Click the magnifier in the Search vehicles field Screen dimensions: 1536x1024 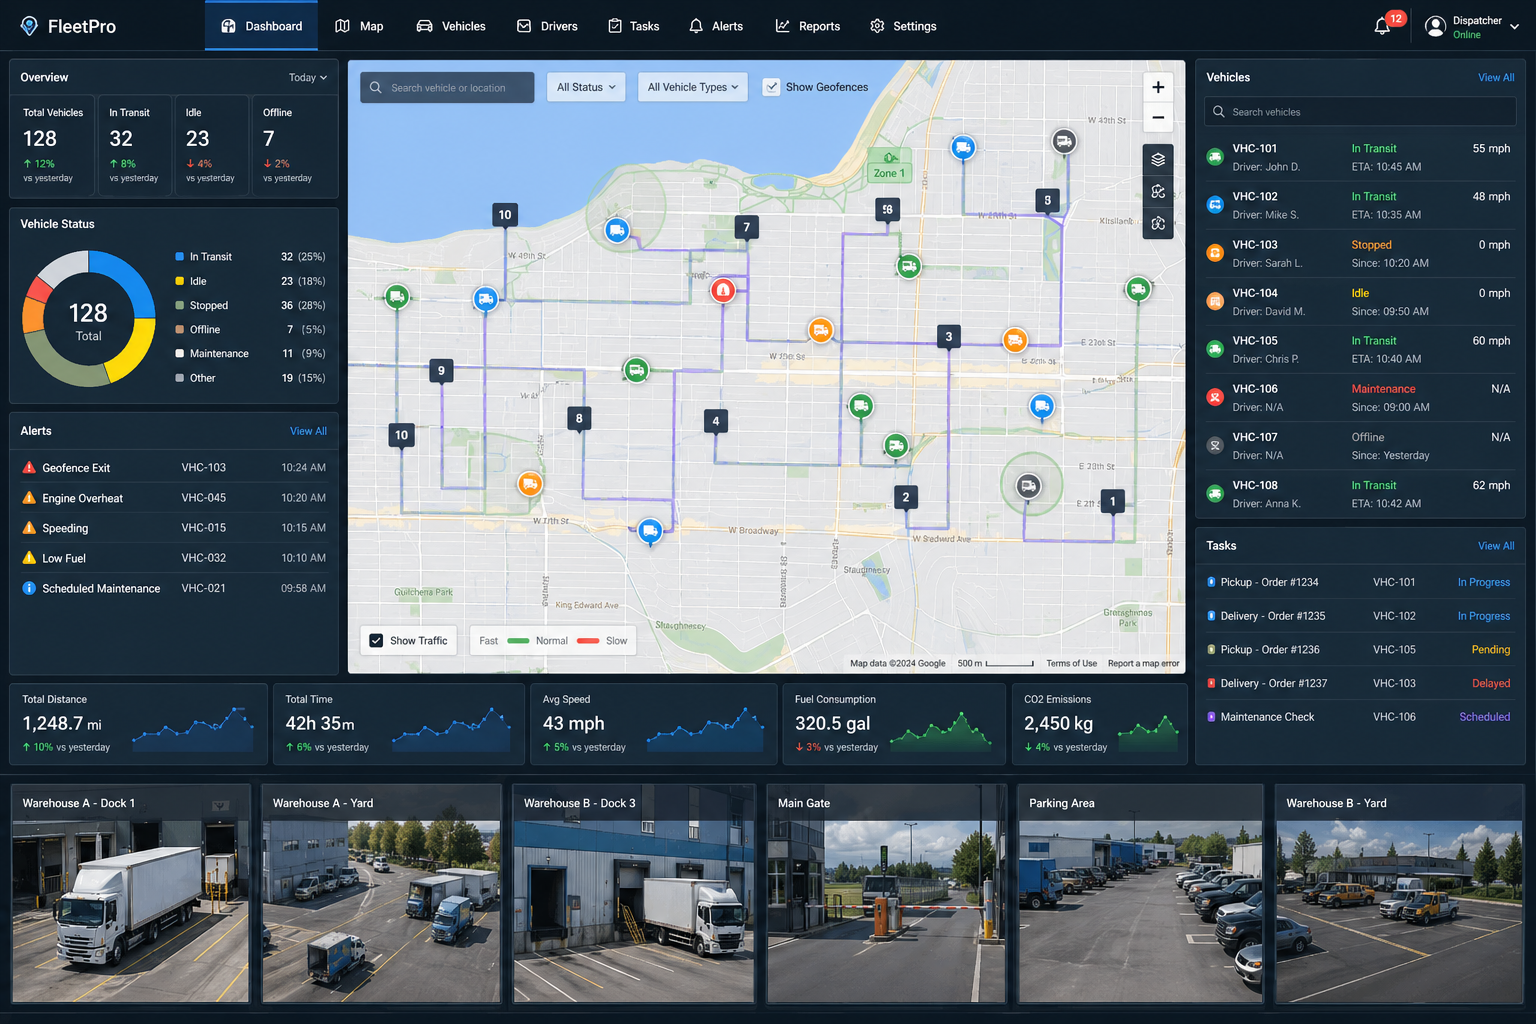point(1219,111)
